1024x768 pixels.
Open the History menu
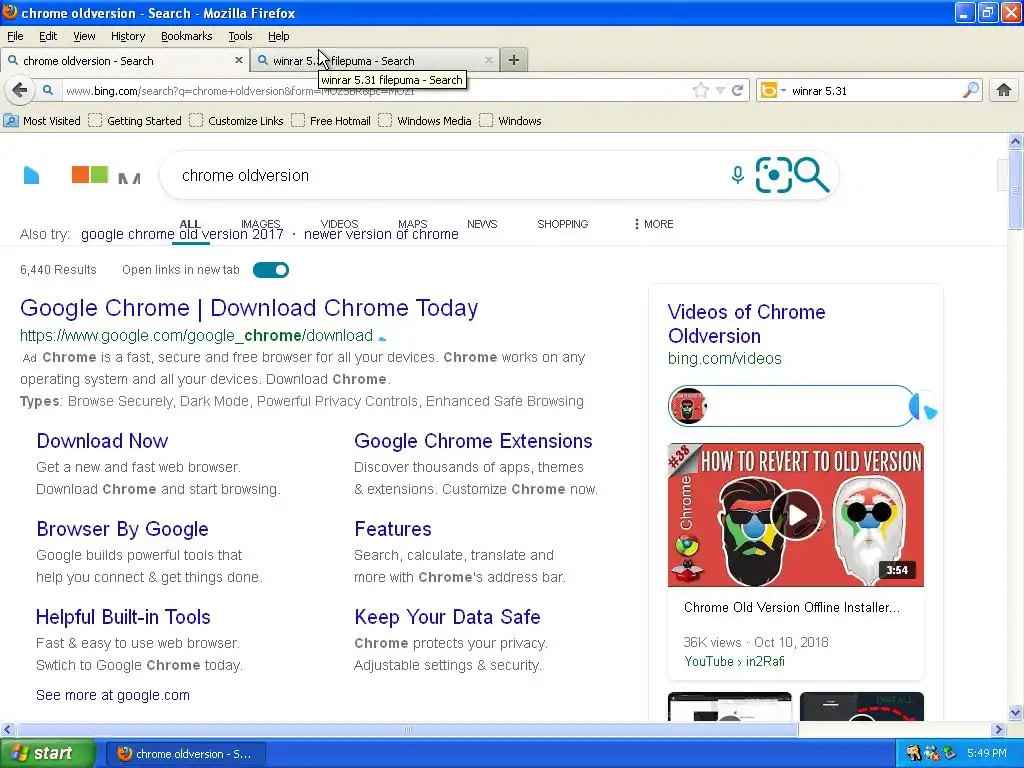tap(127, 36)
